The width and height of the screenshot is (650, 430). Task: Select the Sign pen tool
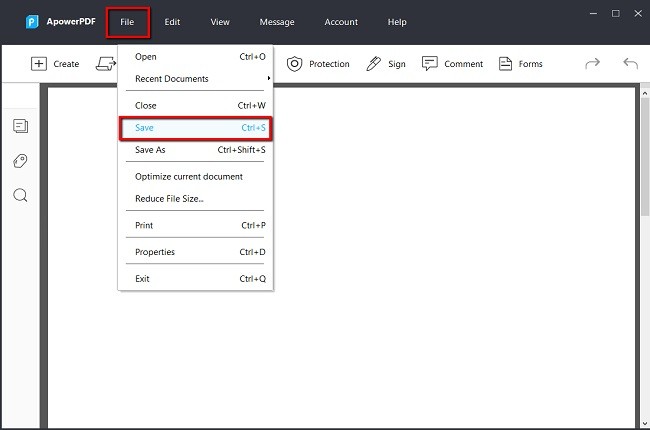coord(374,64)
